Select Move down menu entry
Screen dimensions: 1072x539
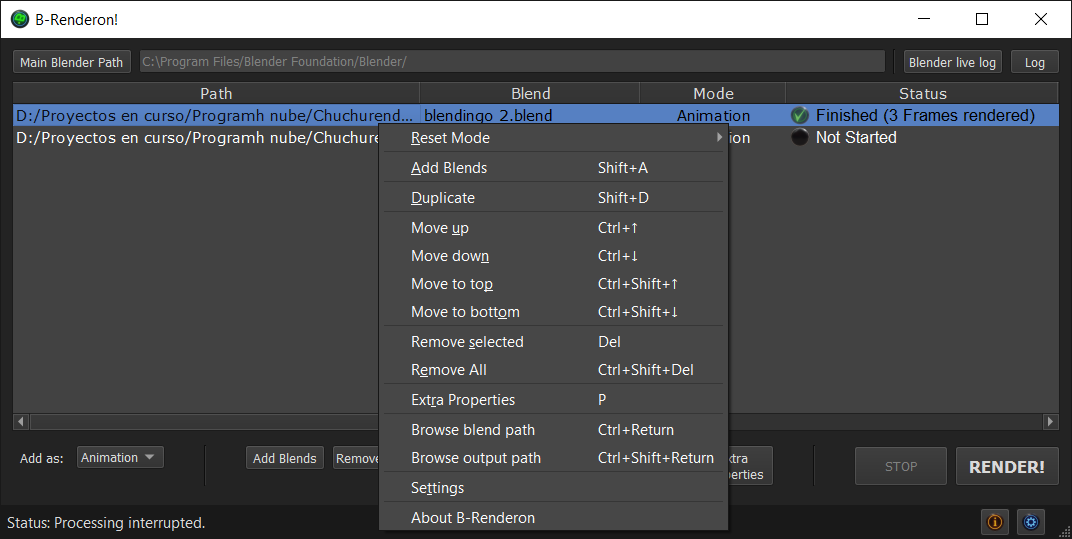coord(553,256)
